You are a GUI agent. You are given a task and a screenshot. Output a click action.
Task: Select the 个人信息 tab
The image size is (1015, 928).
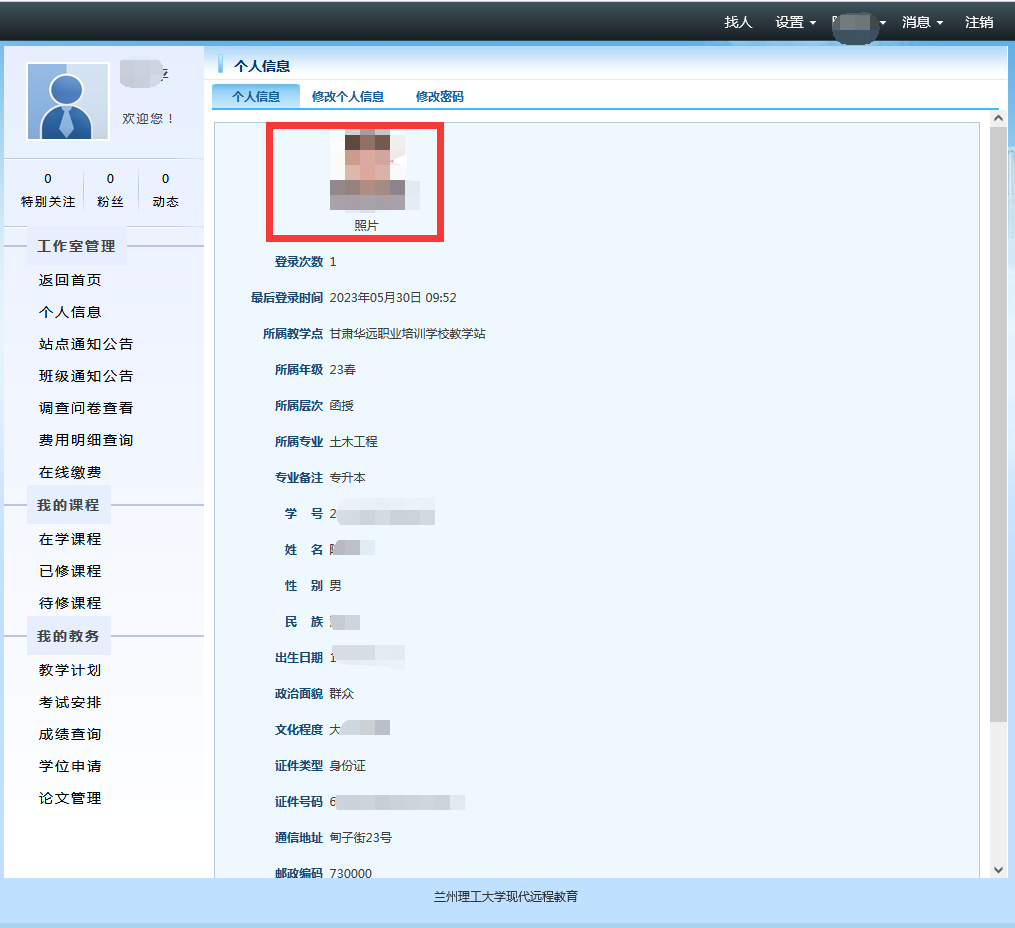point(256,97)
